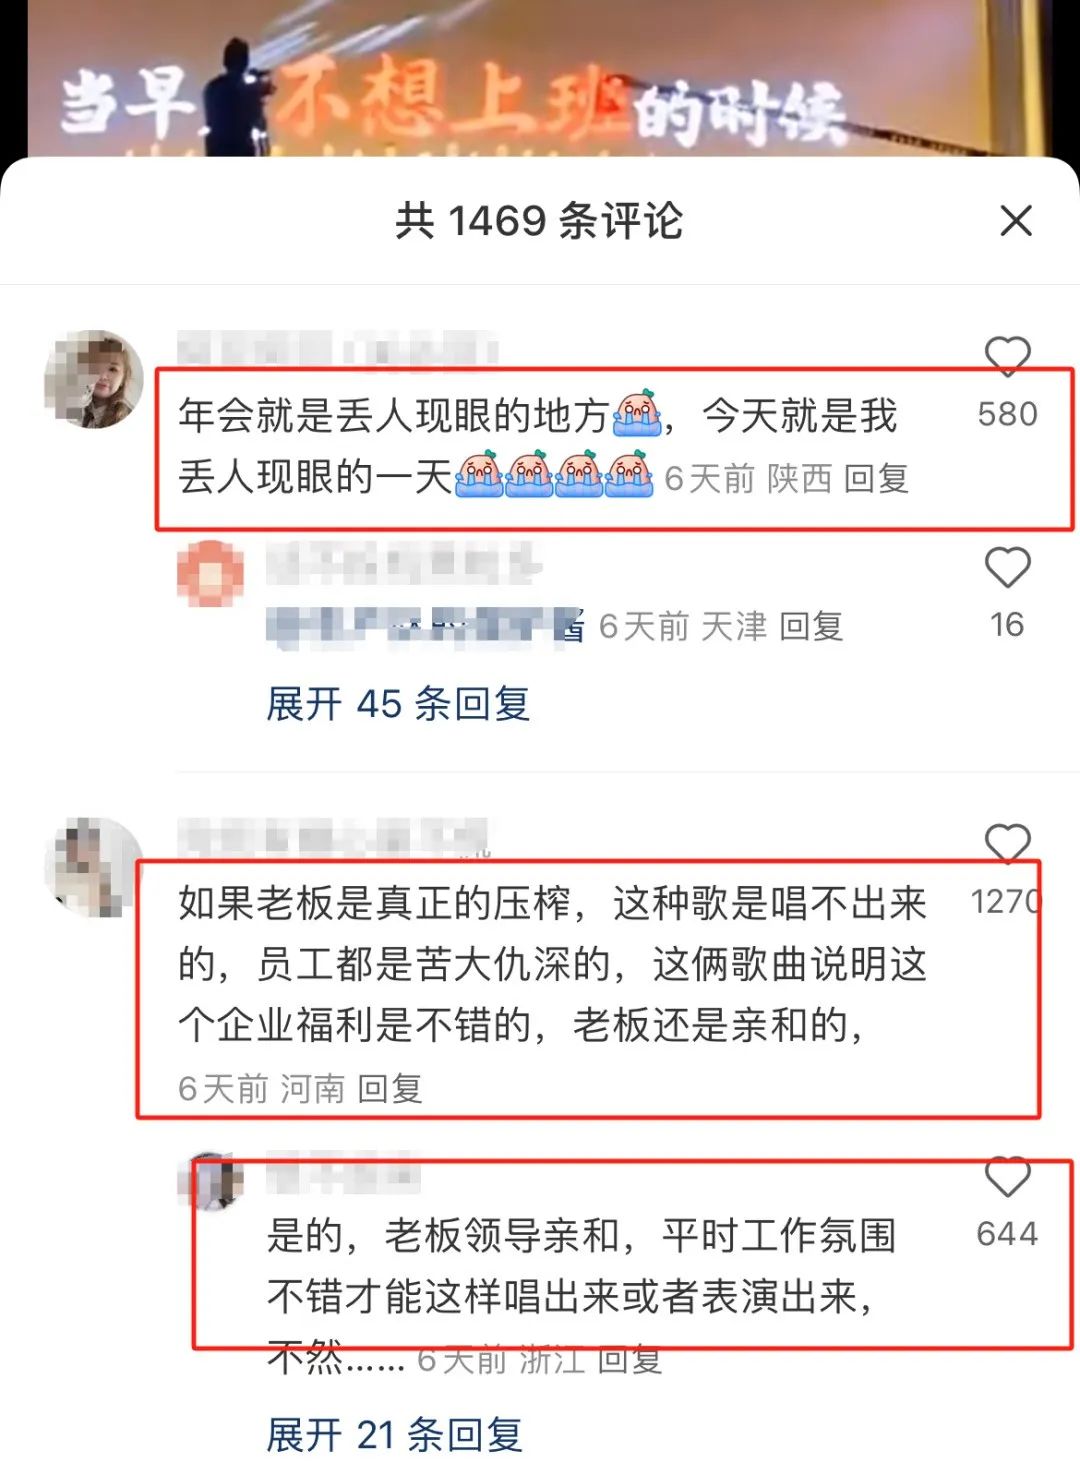Viewport: 1080px width, 1475px height.
Task: Like the Tianjin reply with 16 likes
Action: click(1007, 567)
